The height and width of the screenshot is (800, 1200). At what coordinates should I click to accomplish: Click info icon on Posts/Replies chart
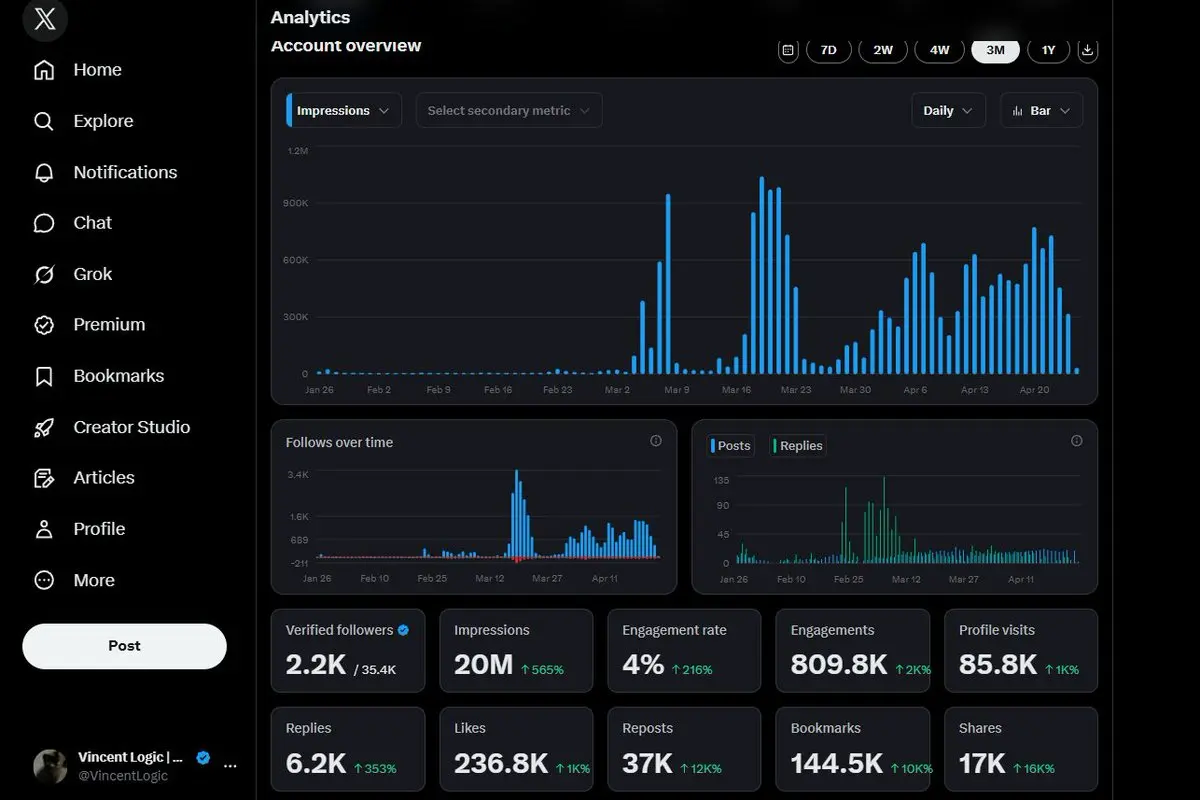(1077, 441)
